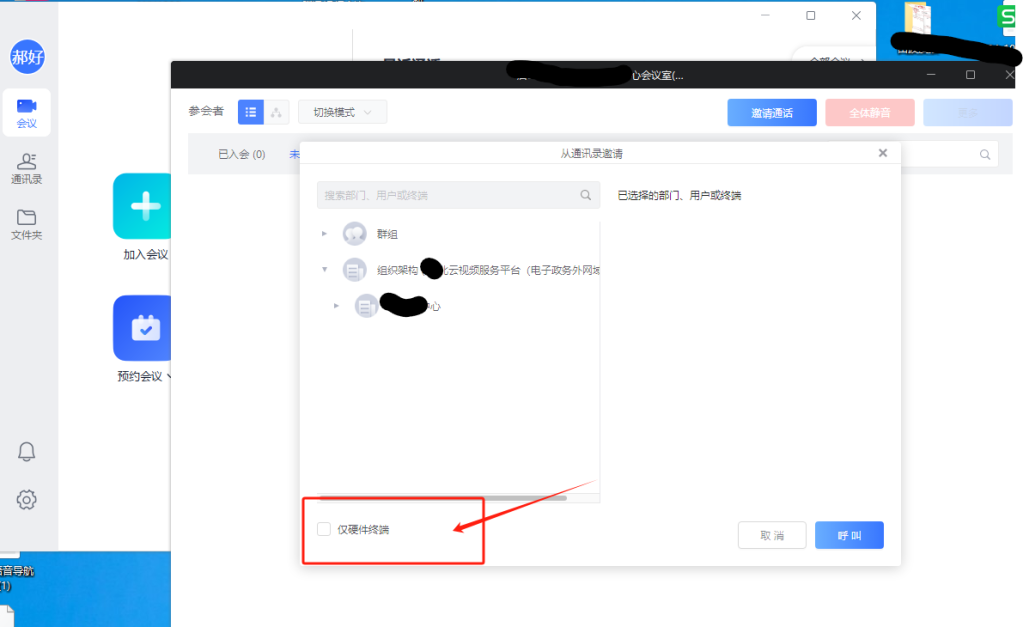Switch participants to list view icon
Image resolution: width=1023 pixels, height=627 pixels.
point(250,112)
